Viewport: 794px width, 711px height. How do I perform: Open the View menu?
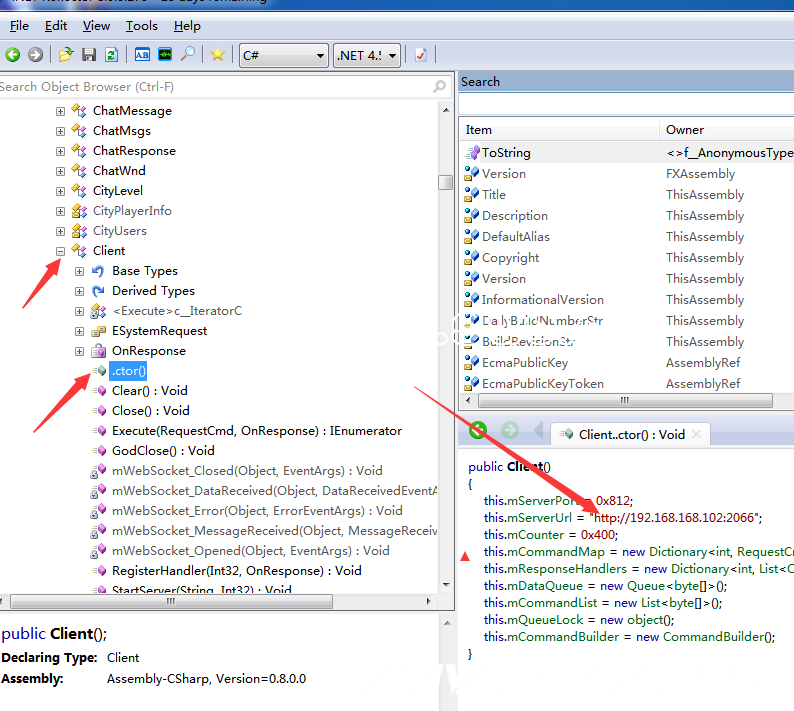point(96,26)
